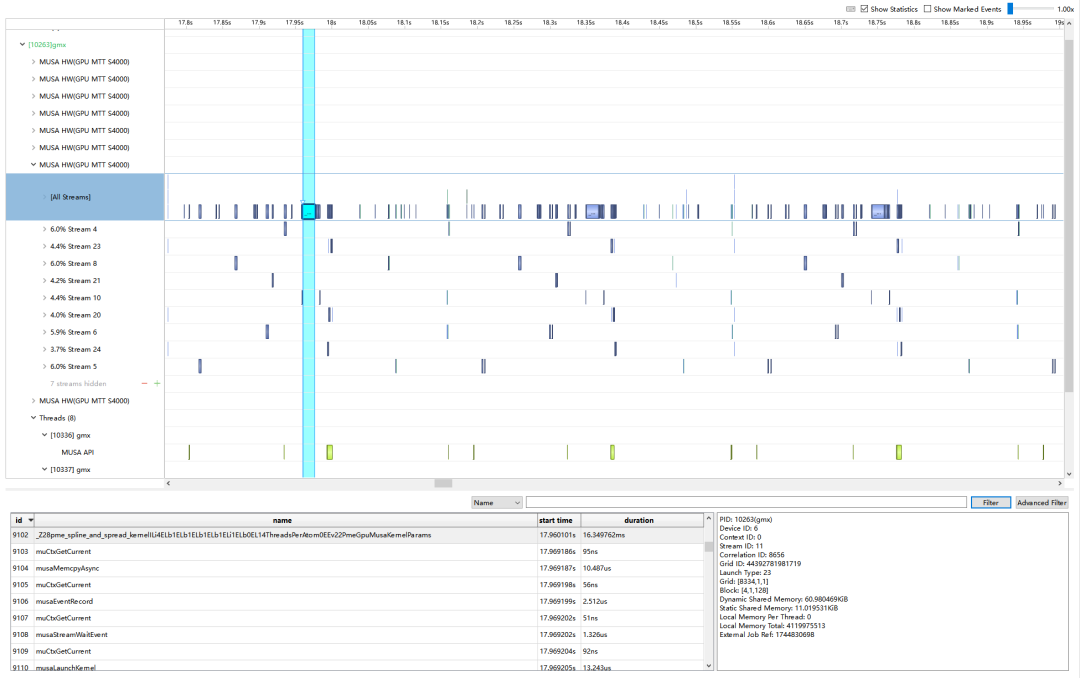1080x678 pixels.
Task: Sort table by the duration column header
Action: 639,520
